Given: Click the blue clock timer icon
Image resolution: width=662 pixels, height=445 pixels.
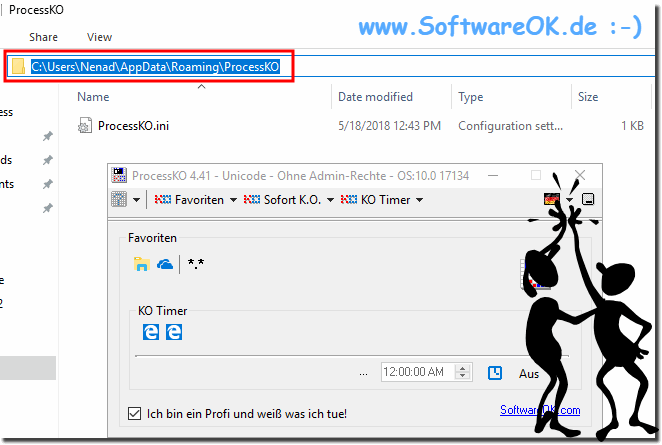Looking at the screenshot, I should pos(495,373).
